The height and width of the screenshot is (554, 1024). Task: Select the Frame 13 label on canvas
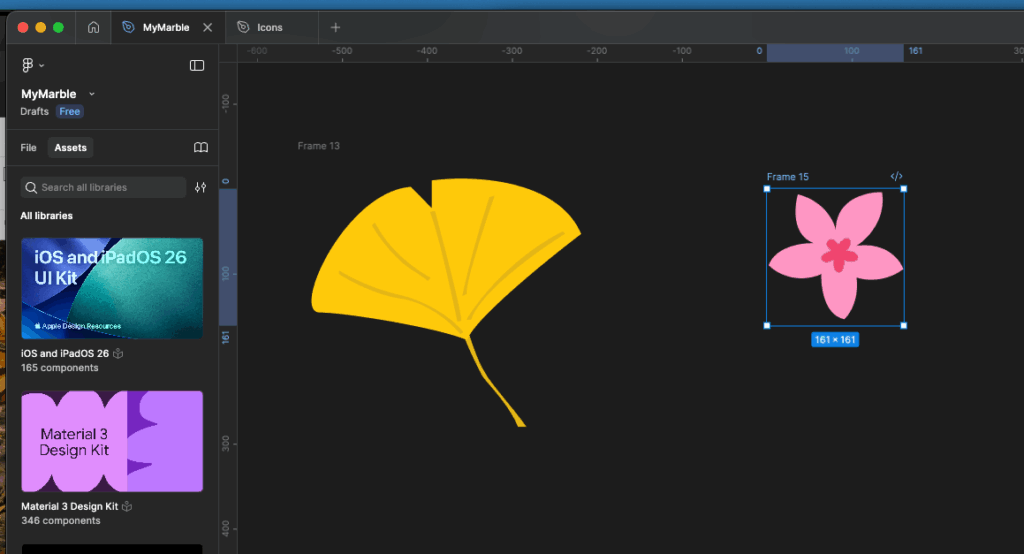[318, 146]
